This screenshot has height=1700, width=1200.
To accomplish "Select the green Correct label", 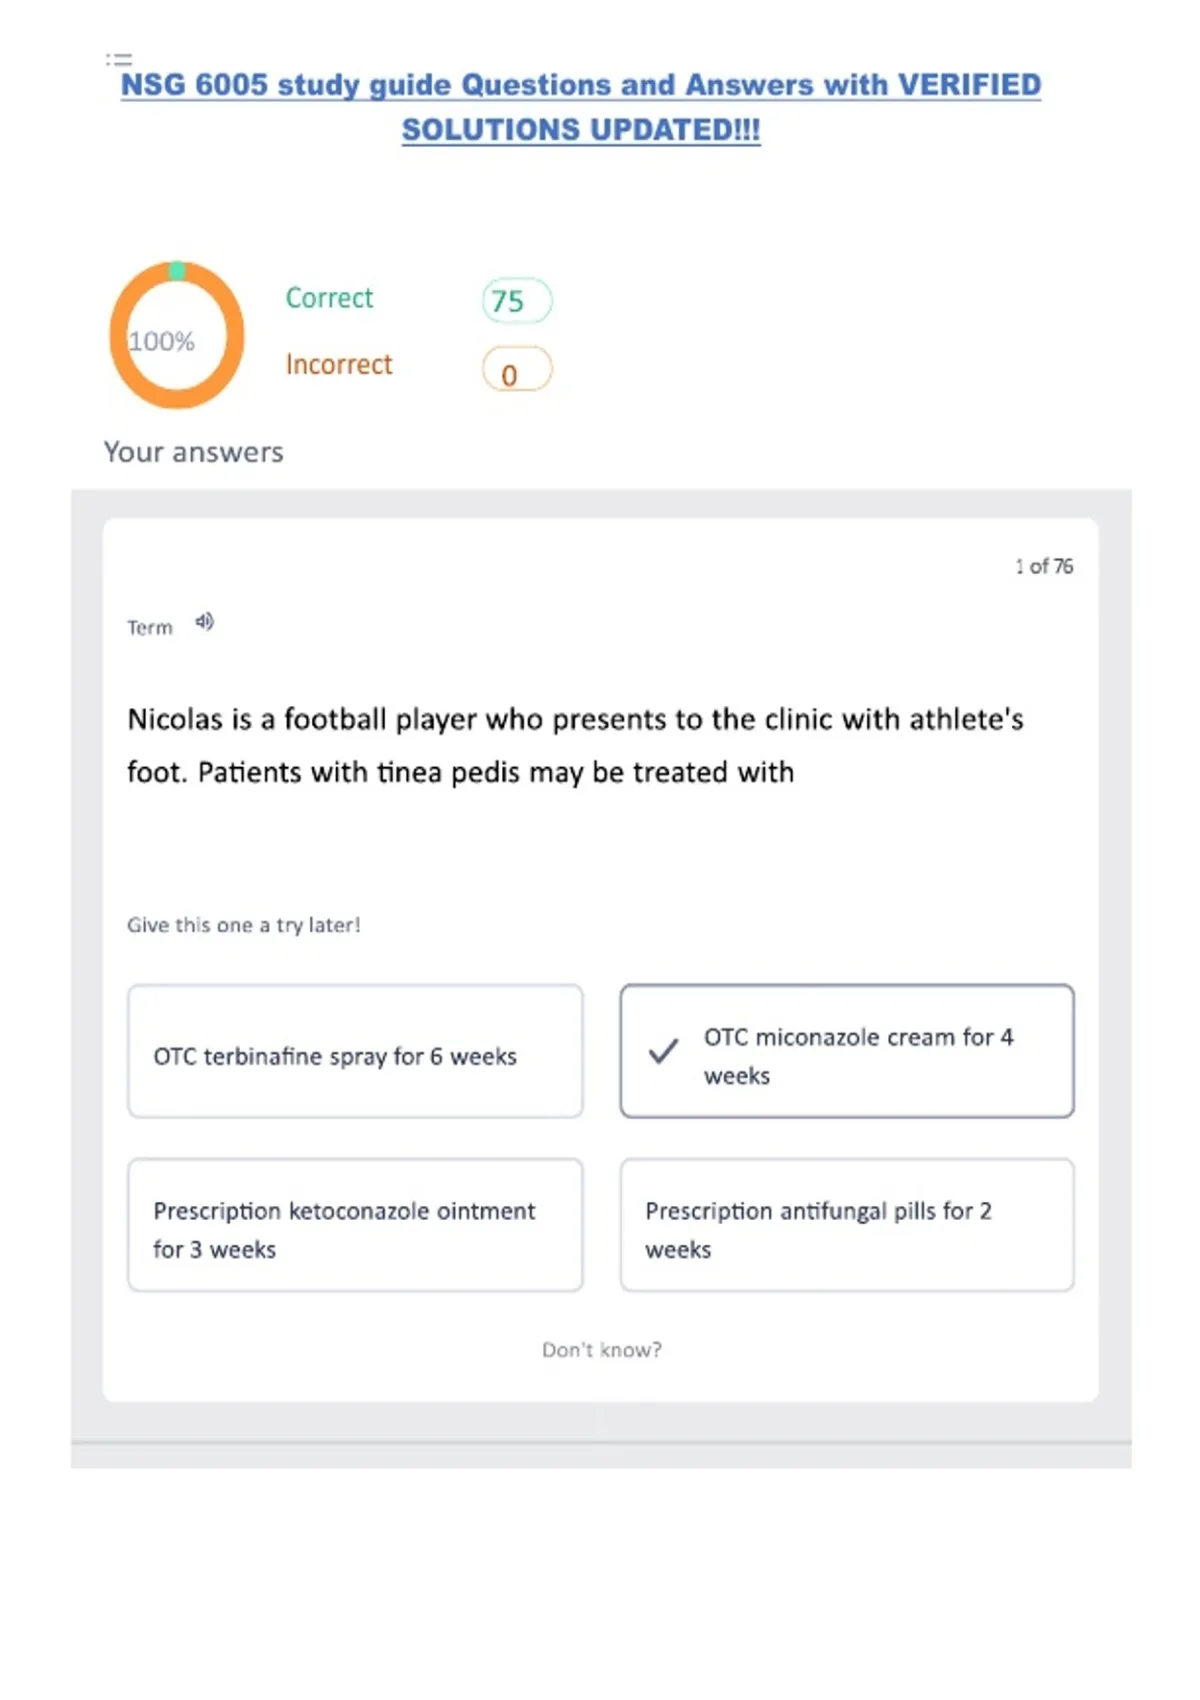I will [329, 298].
